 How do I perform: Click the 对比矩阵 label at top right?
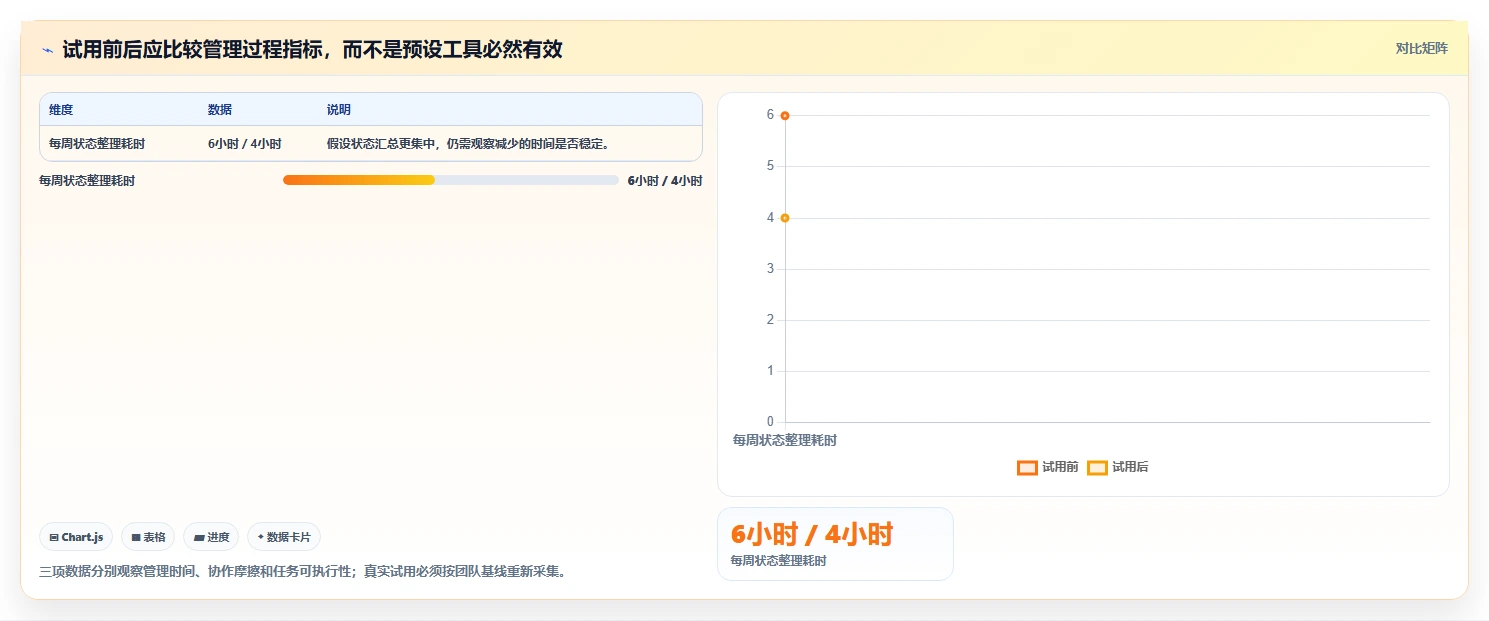pos(1421,48)
